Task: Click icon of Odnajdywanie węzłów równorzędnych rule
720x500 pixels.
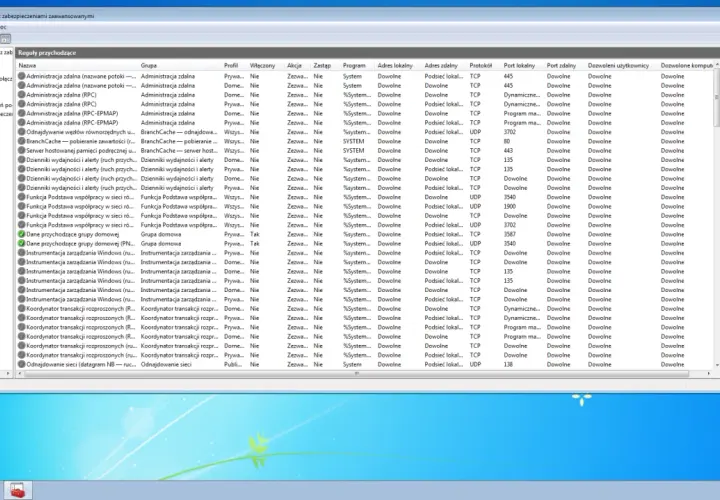Action: [x=21, y=132]
